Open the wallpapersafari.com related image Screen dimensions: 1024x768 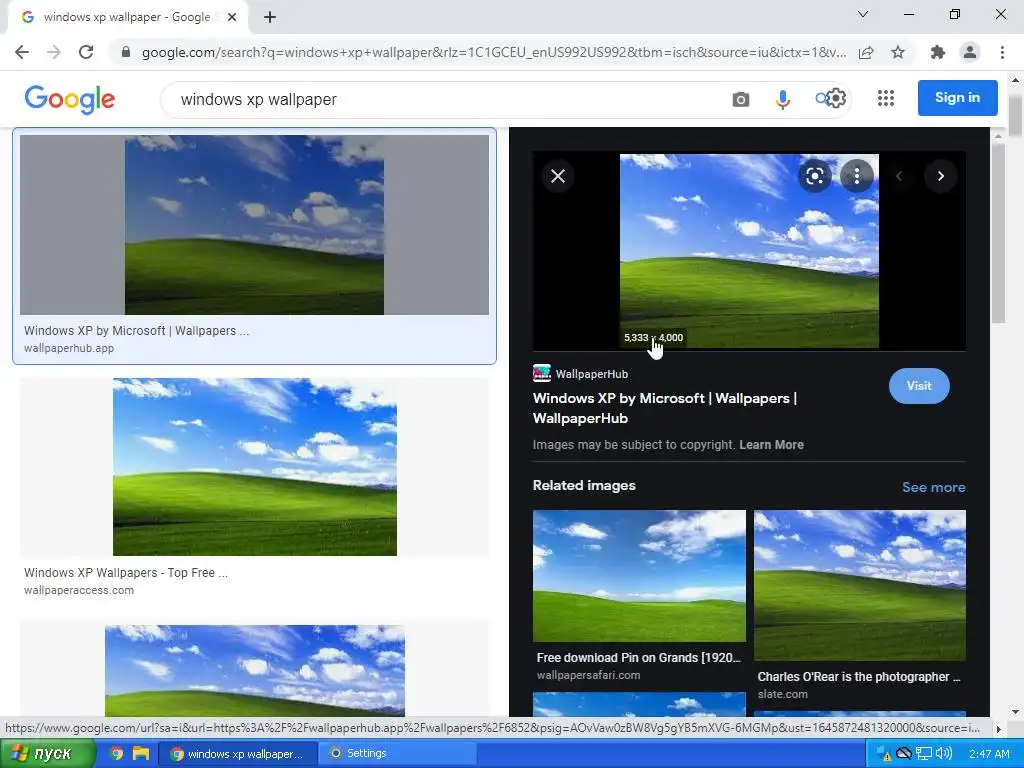click(639, 576)
